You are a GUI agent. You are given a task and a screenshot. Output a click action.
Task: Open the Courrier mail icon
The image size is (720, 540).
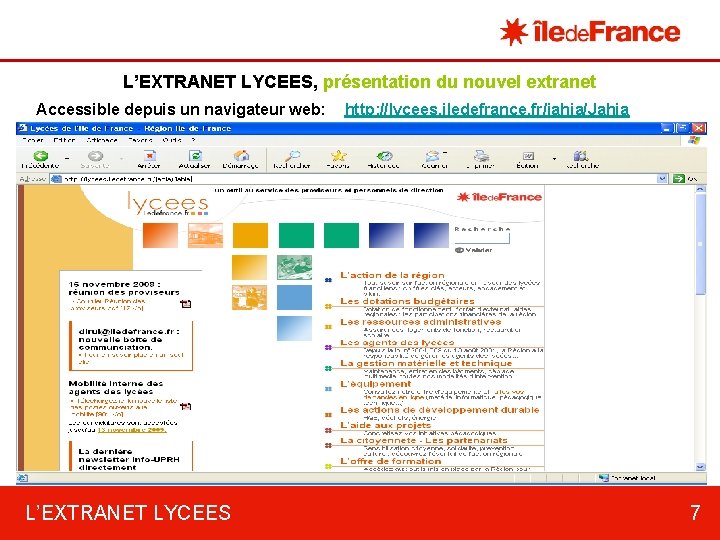(433, 156)
